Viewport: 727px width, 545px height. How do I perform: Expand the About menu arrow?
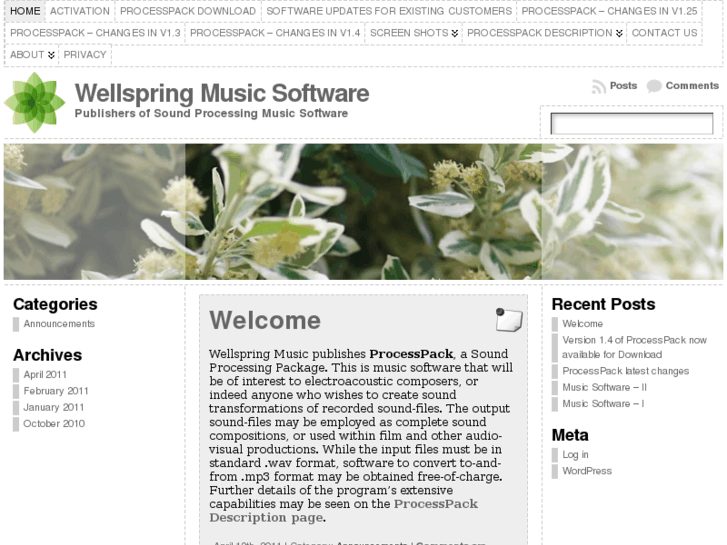click(51, 55)
